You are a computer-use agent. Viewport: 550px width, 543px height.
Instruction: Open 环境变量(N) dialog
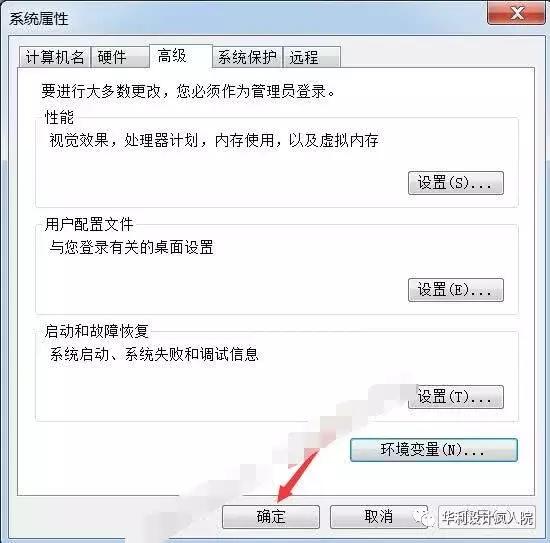pos(434,450)
